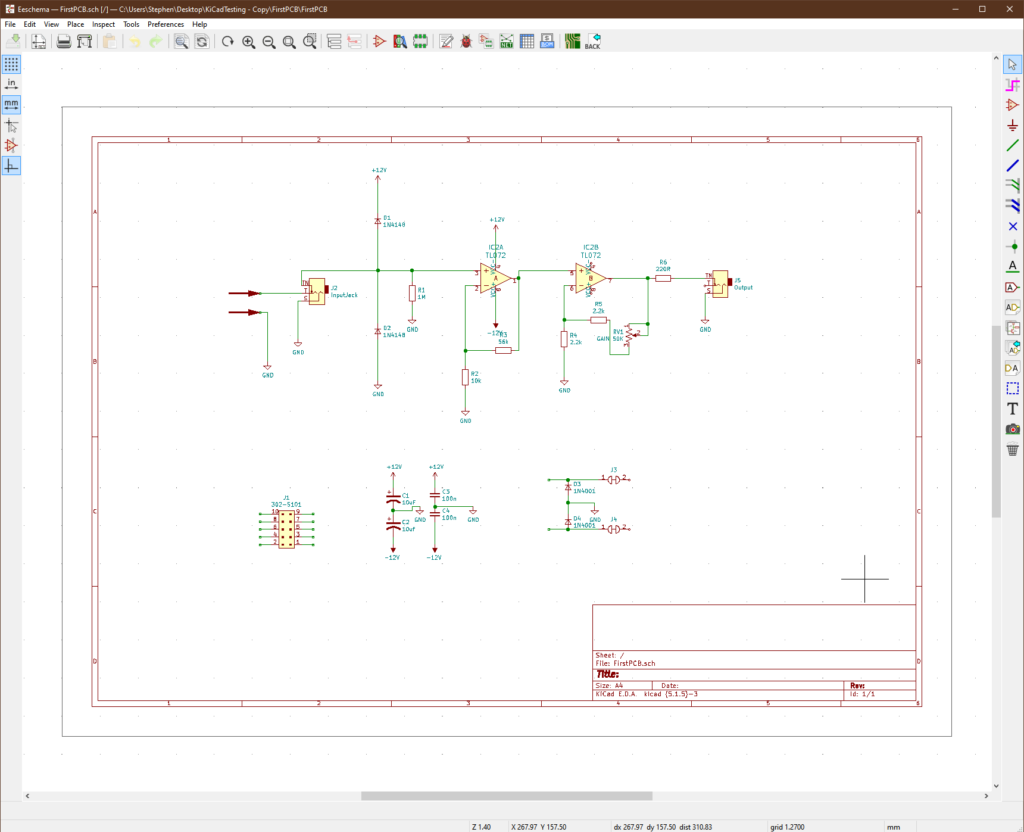Select the place hierarchical pin tool

point(1012,368)
